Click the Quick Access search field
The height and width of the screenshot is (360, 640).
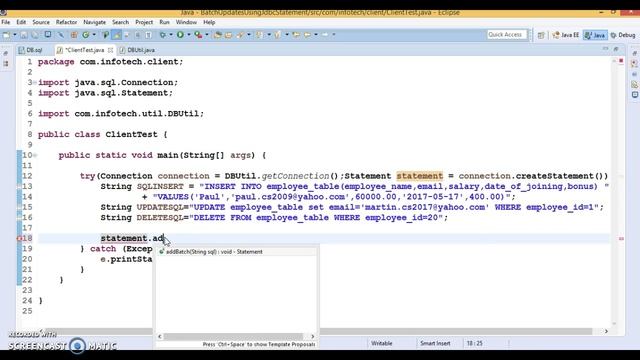(507, 35)
